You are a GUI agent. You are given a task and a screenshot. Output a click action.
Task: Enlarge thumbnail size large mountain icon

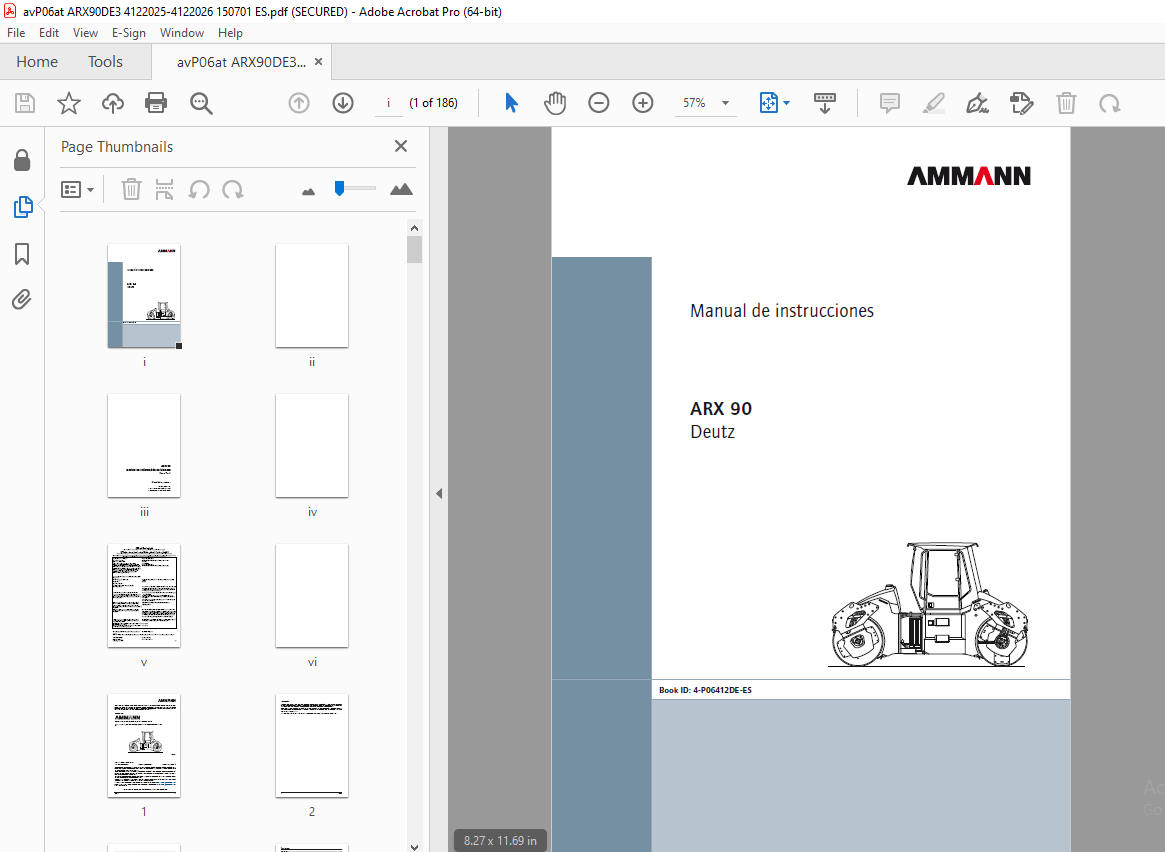click(401, 189)
